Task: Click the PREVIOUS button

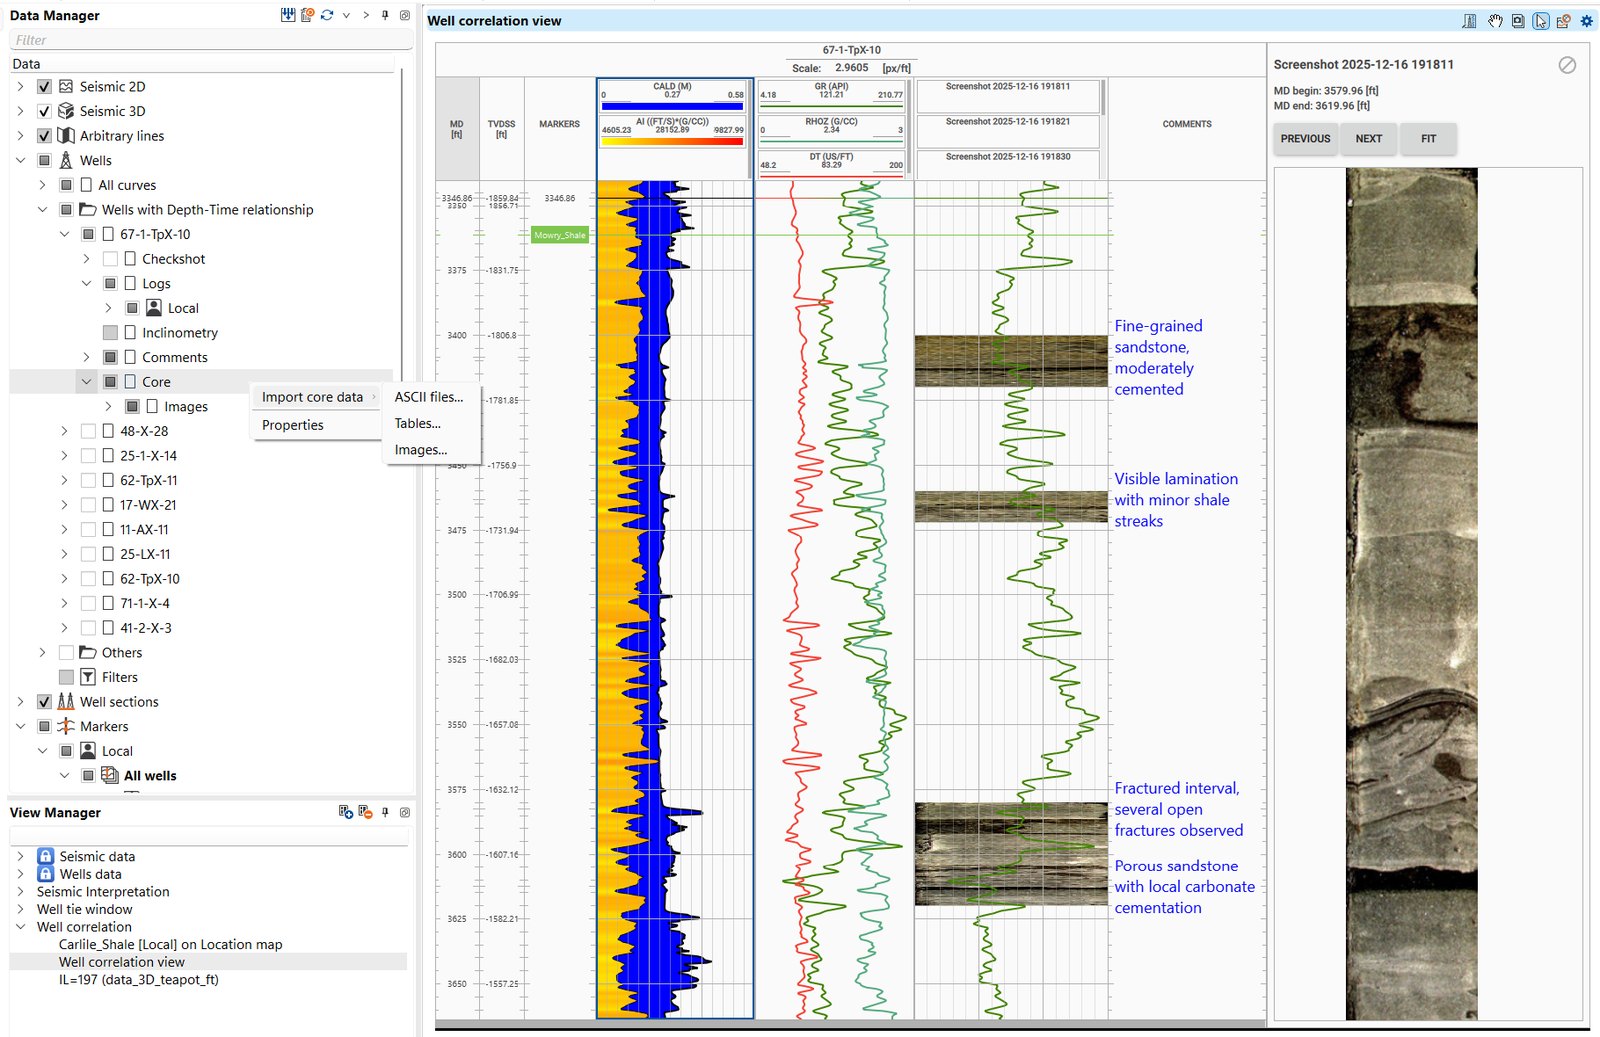Action: click(1305, 139)
